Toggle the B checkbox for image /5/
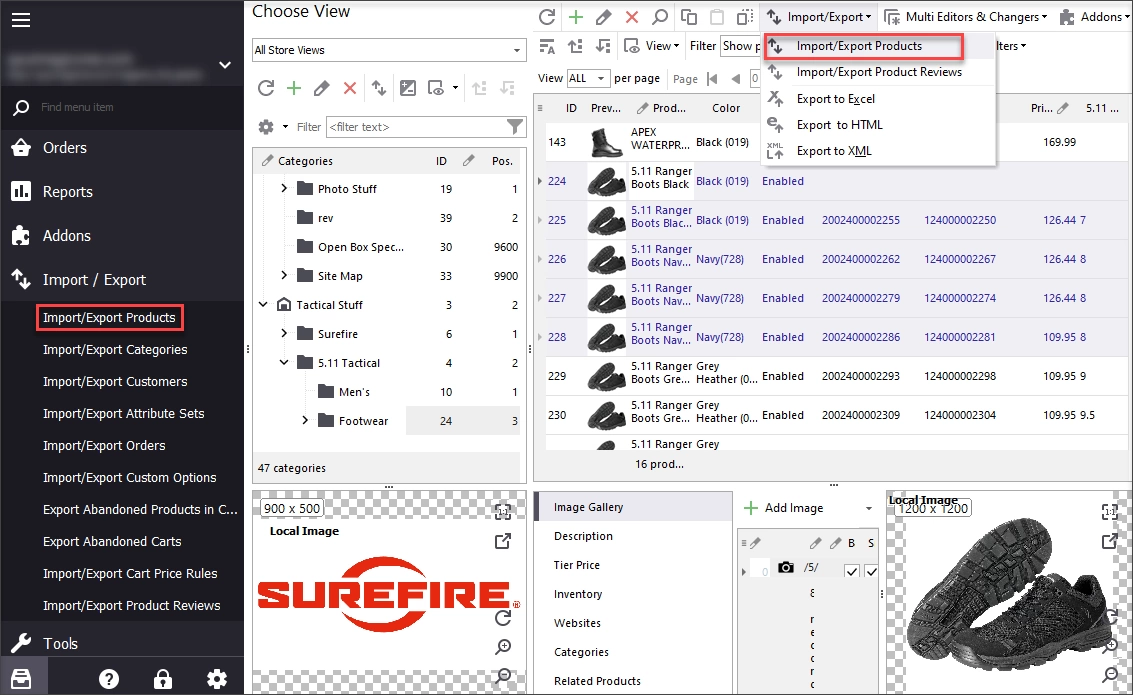The height and width of the screenshot is (695, 1133). (x=852, y=571)
